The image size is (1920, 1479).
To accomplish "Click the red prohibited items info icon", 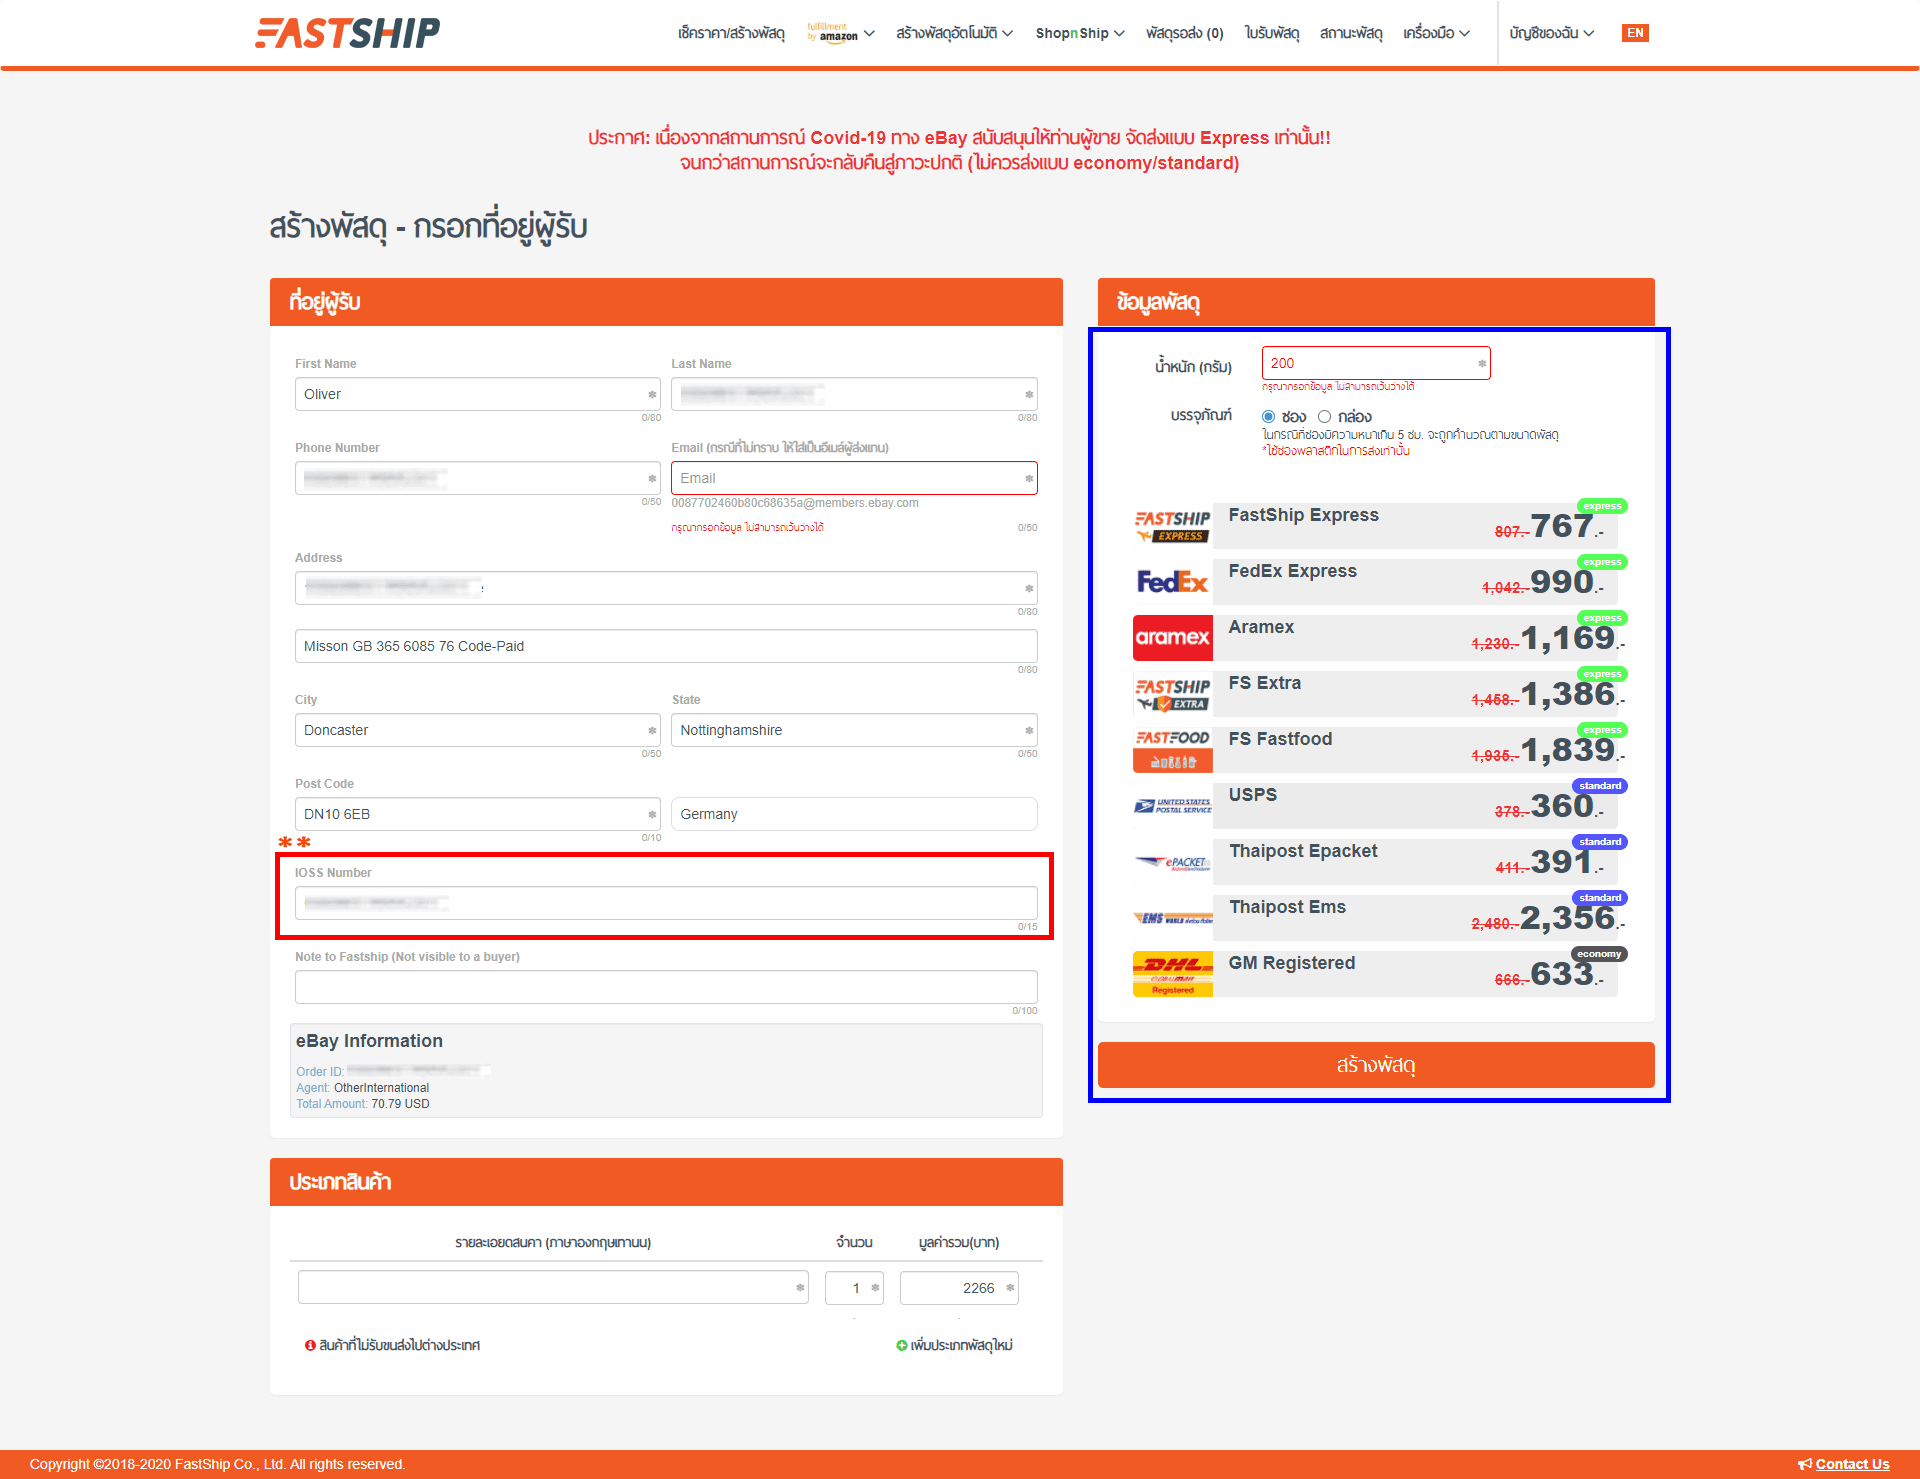I will (x=310, y=1345).
